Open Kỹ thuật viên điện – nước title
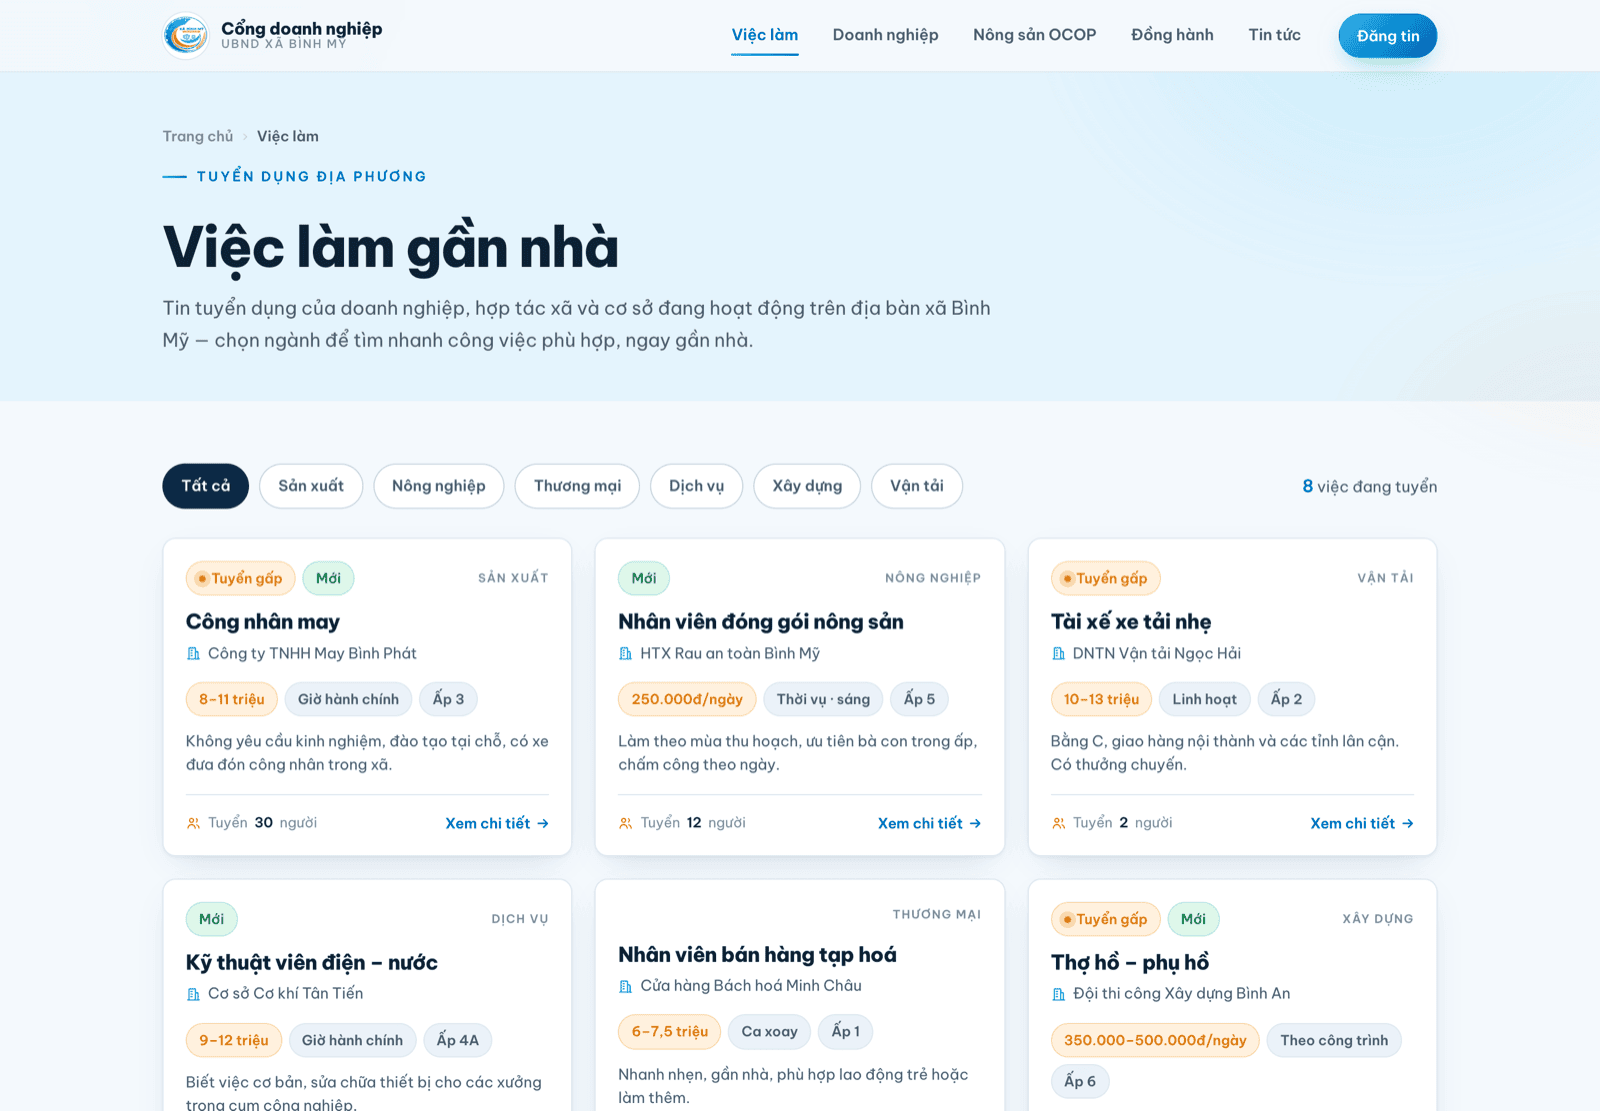Viewport: 1600px width, 1111px height. (312, 963)
